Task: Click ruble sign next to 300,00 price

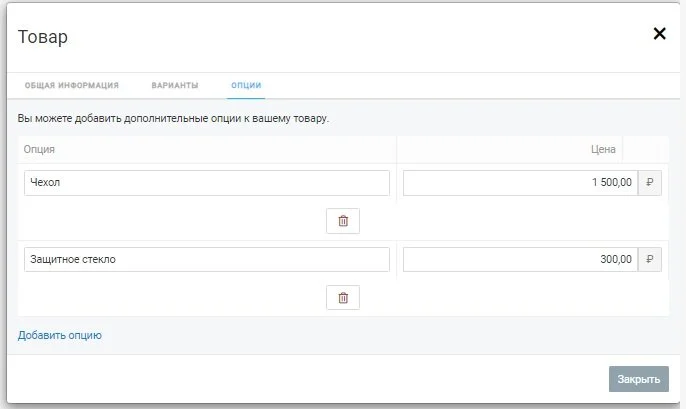Action: (x=650, y=259)
